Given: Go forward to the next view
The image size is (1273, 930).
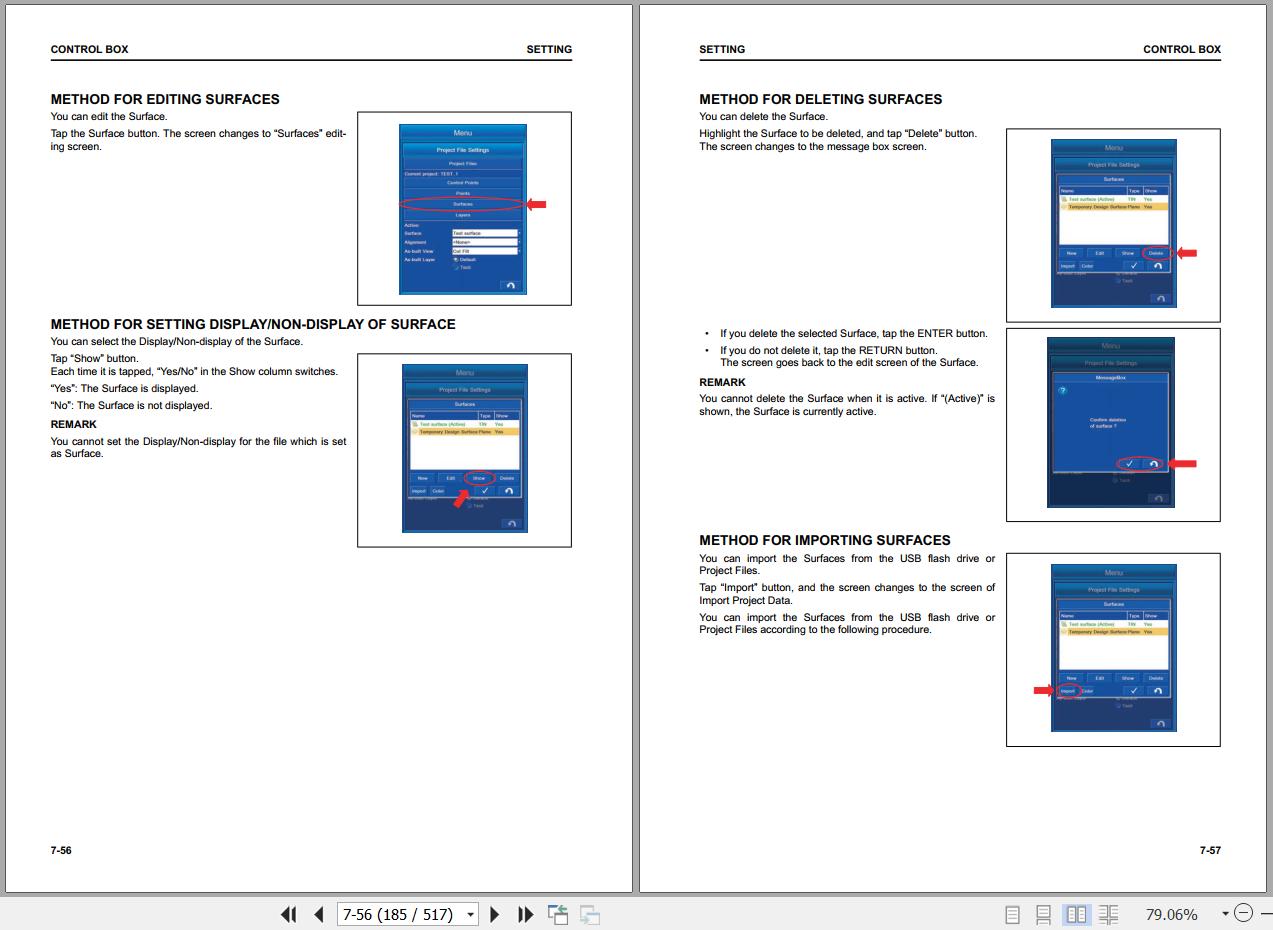Looking at the screenshot, I should pyautogui.click(x=590, y=914).
